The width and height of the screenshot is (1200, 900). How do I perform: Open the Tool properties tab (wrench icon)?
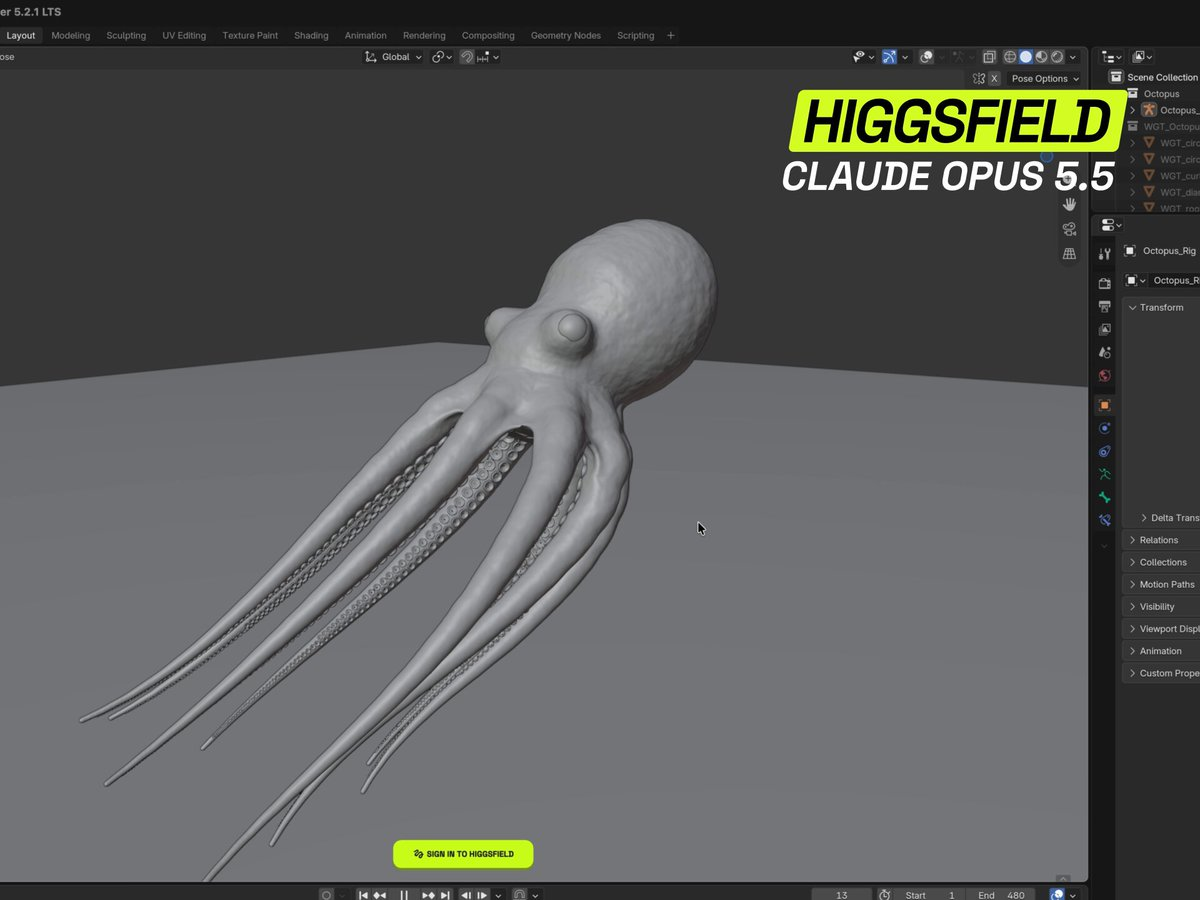pos(1104,254)
